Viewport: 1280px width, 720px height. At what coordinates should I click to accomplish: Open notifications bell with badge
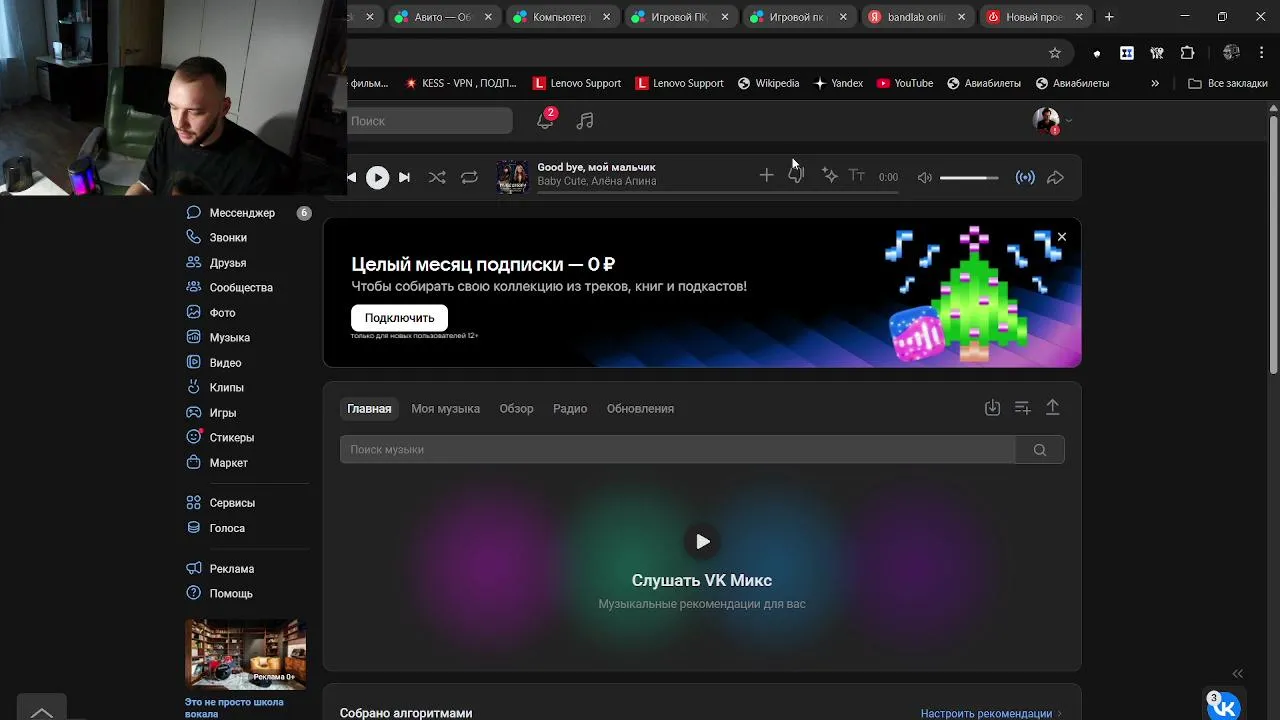point(545,120)
